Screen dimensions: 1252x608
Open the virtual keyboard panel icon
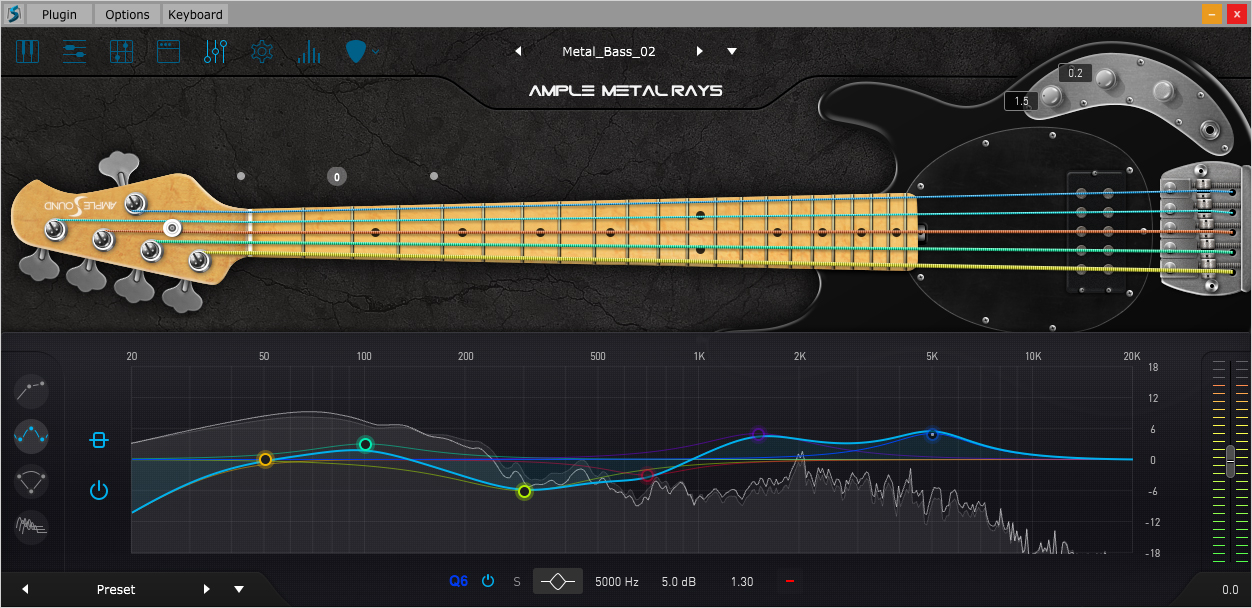[x=27, y=51]
